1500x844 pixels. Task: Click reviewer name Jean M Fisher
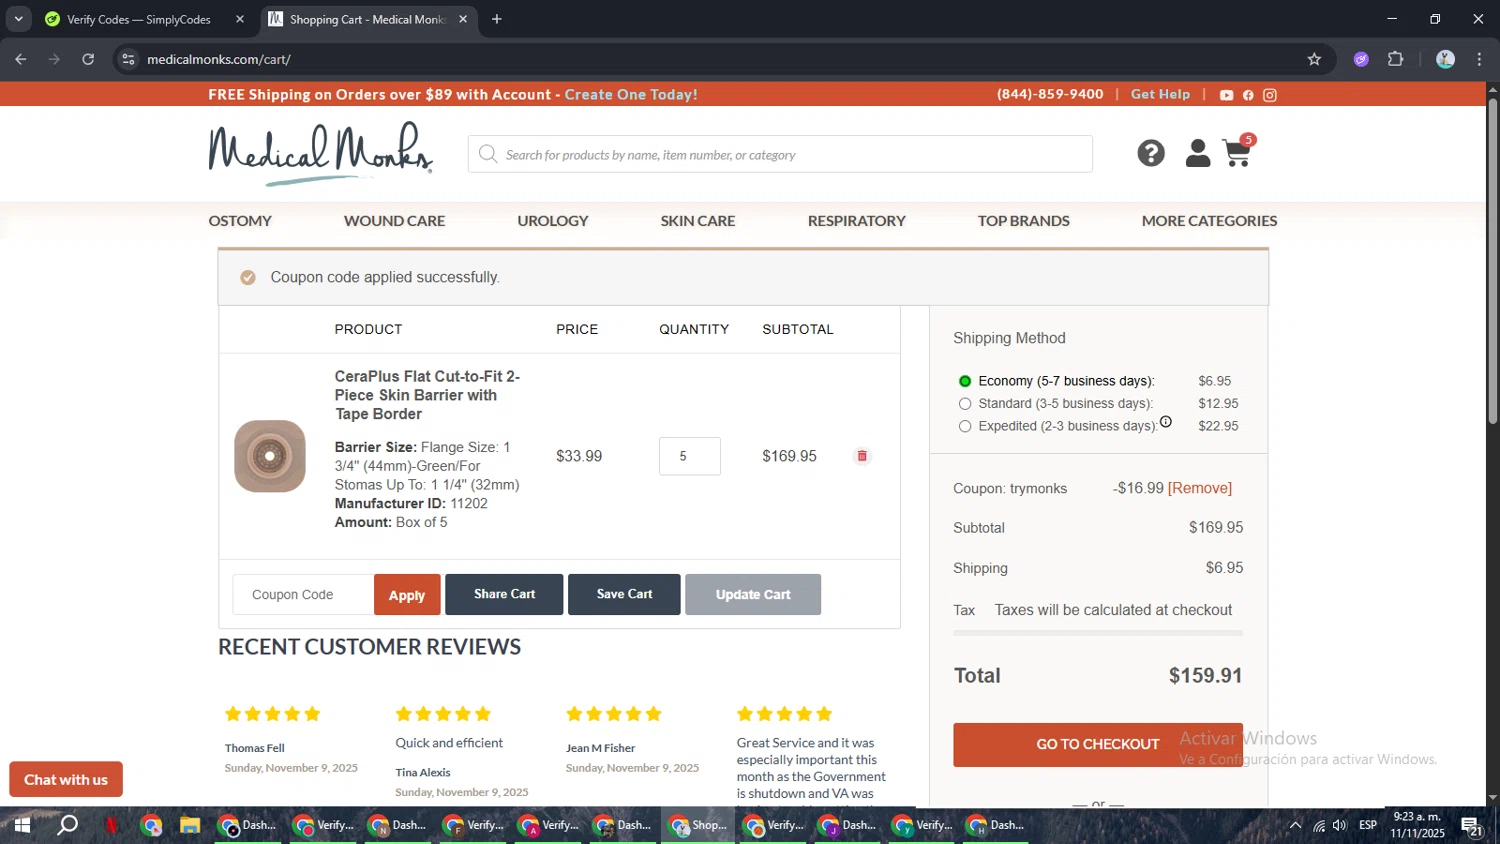(x=600, y=748)
